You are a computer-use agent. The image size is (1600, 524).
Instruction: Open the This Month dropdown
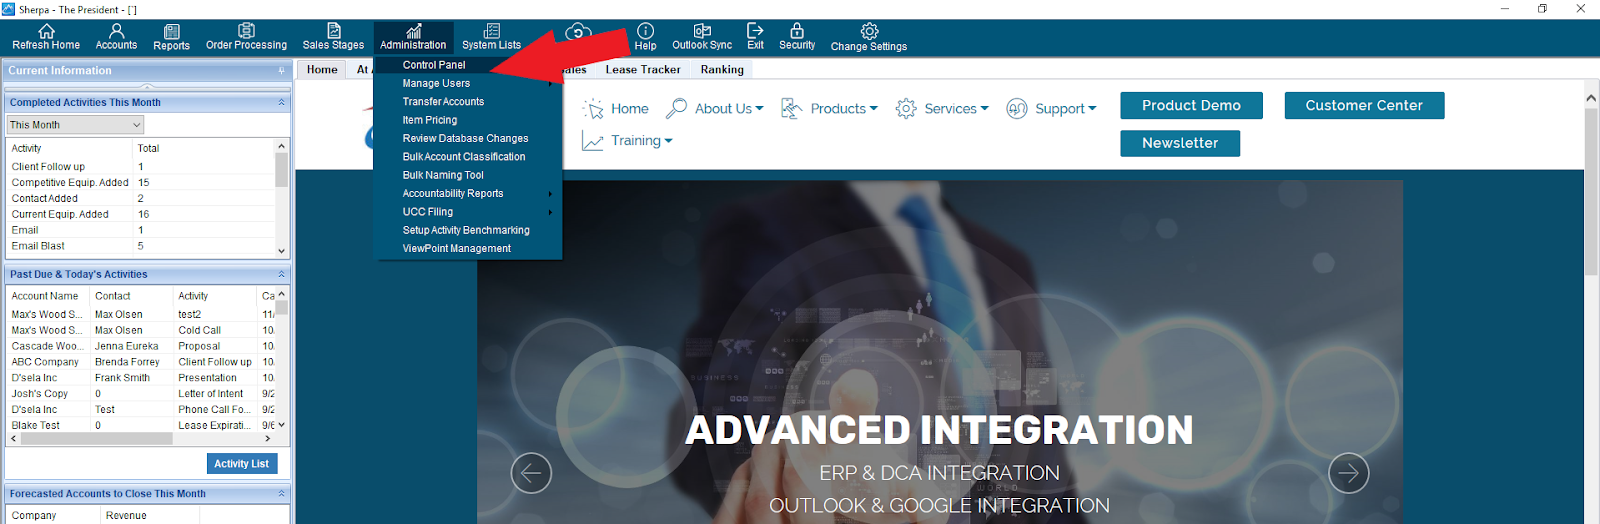click(x=75, y=125)
